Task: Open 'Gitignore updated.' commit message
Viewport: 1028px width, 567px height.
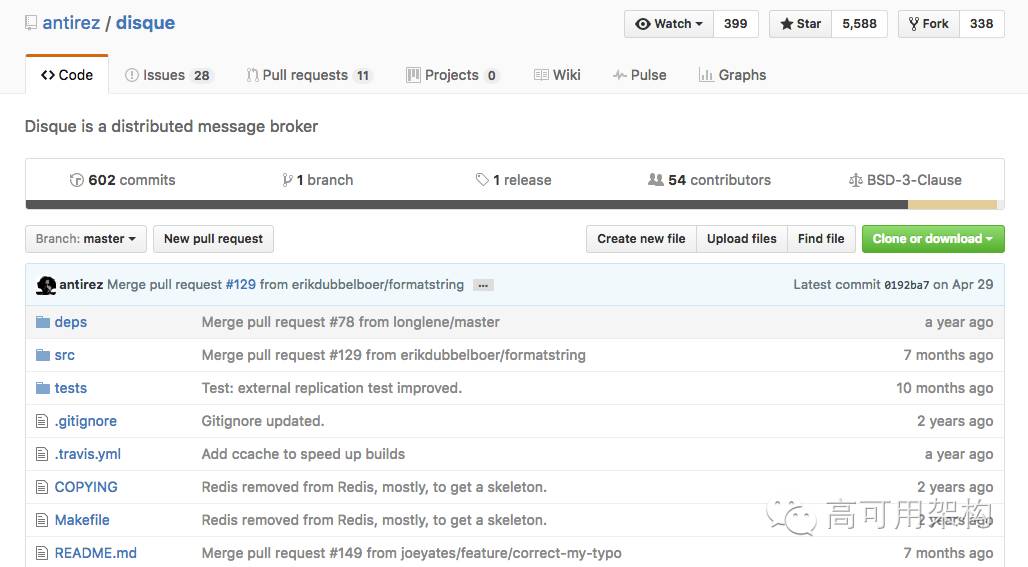Action: (263, 421)
